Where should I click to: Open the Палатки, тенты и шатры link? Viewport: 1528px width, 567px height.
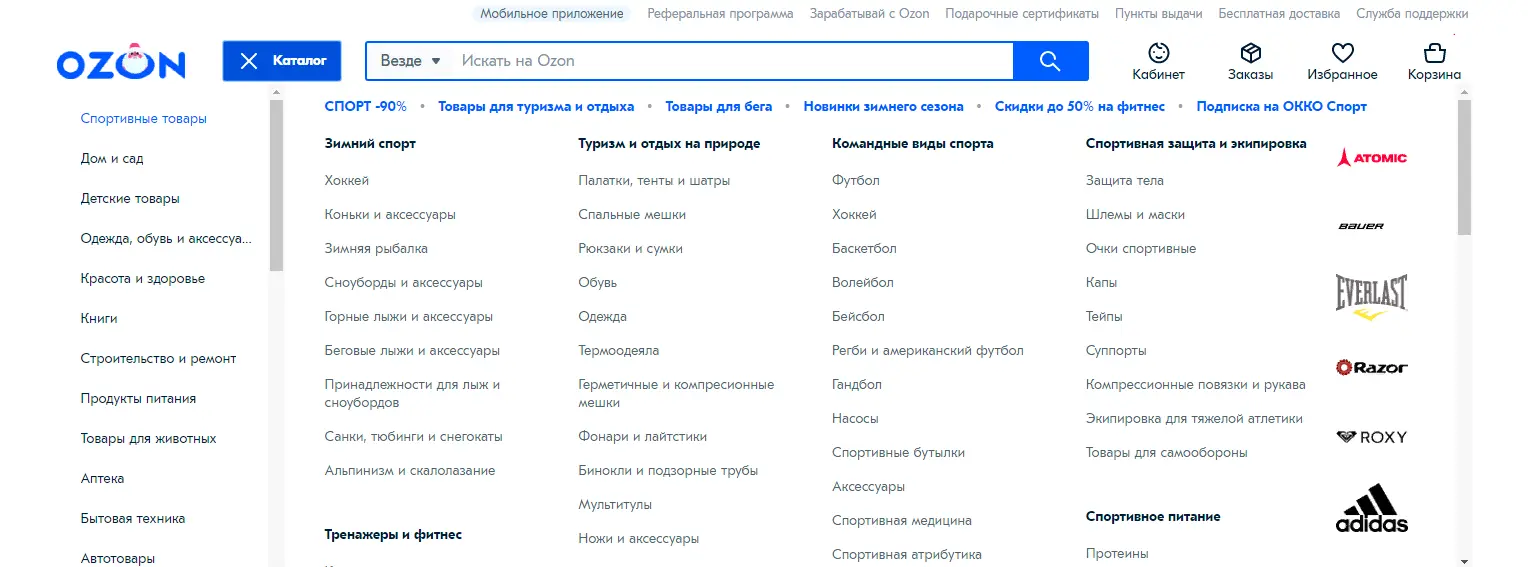pos(653,181)
